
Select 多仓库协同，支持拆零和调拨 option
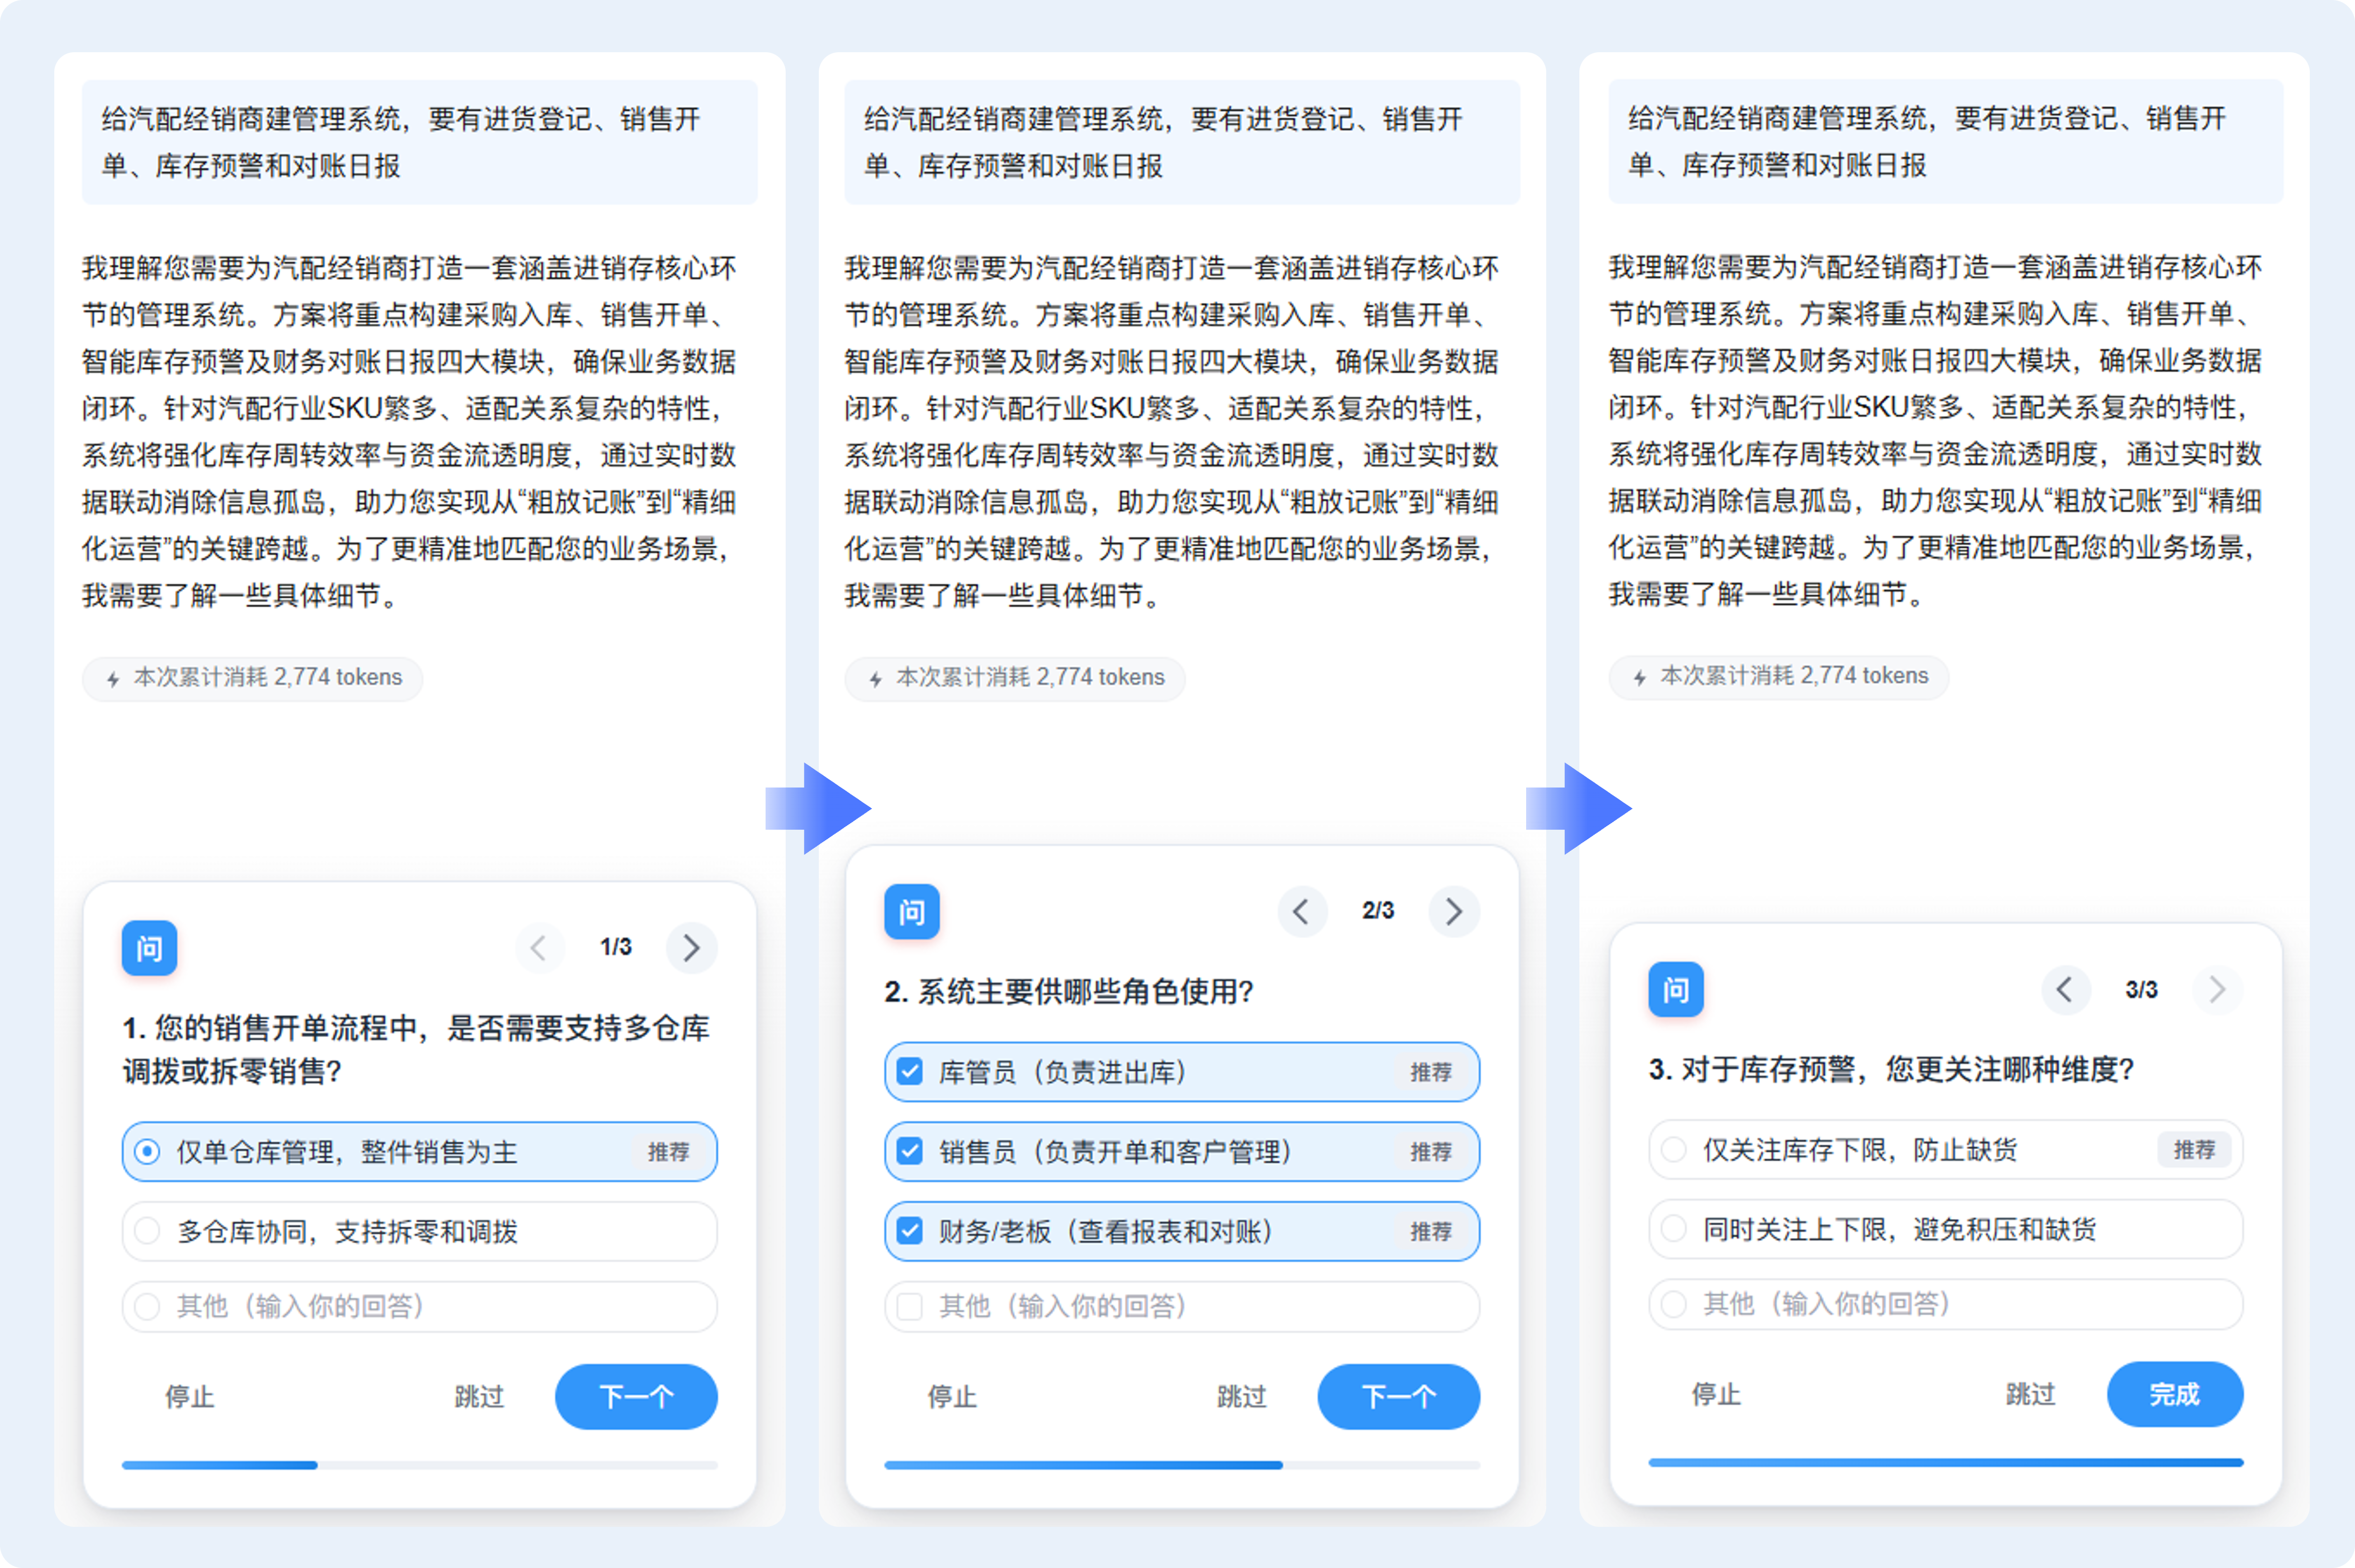(419, 1231)
